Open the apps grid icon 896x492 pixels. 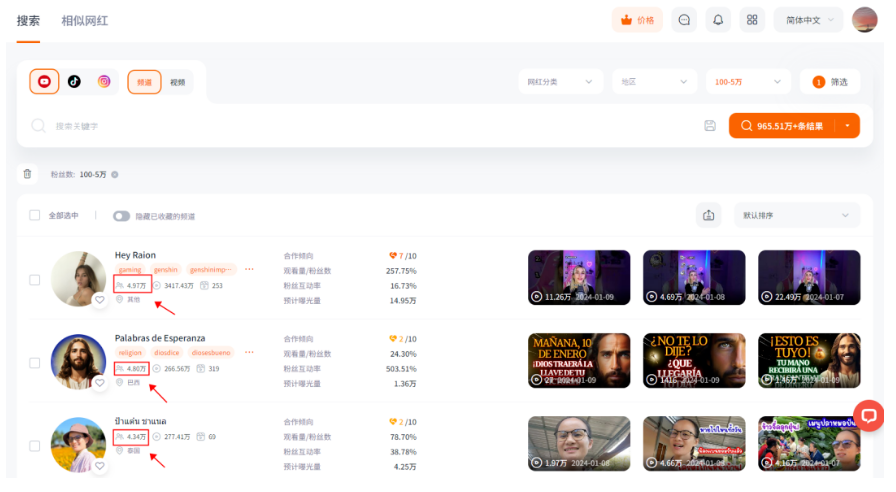[x=752, y=20]
